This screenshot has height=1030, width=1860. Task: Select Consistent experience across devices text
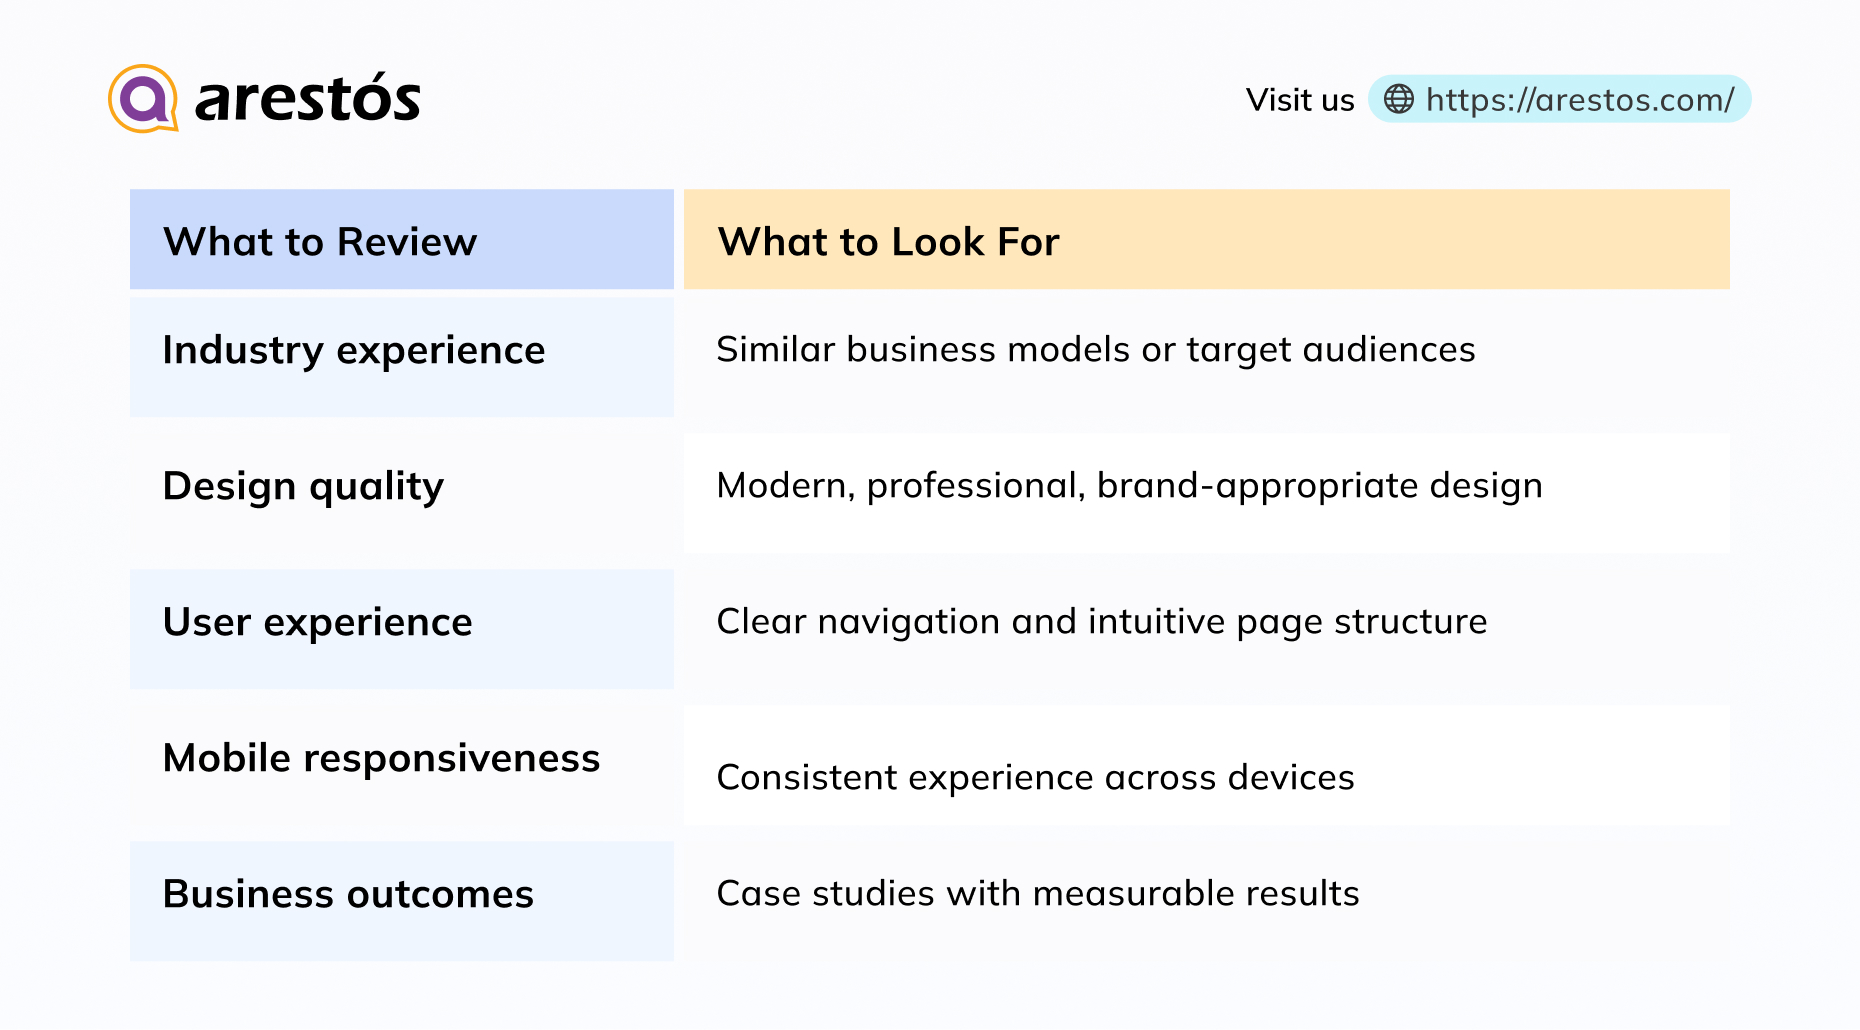click(1036, 777)
